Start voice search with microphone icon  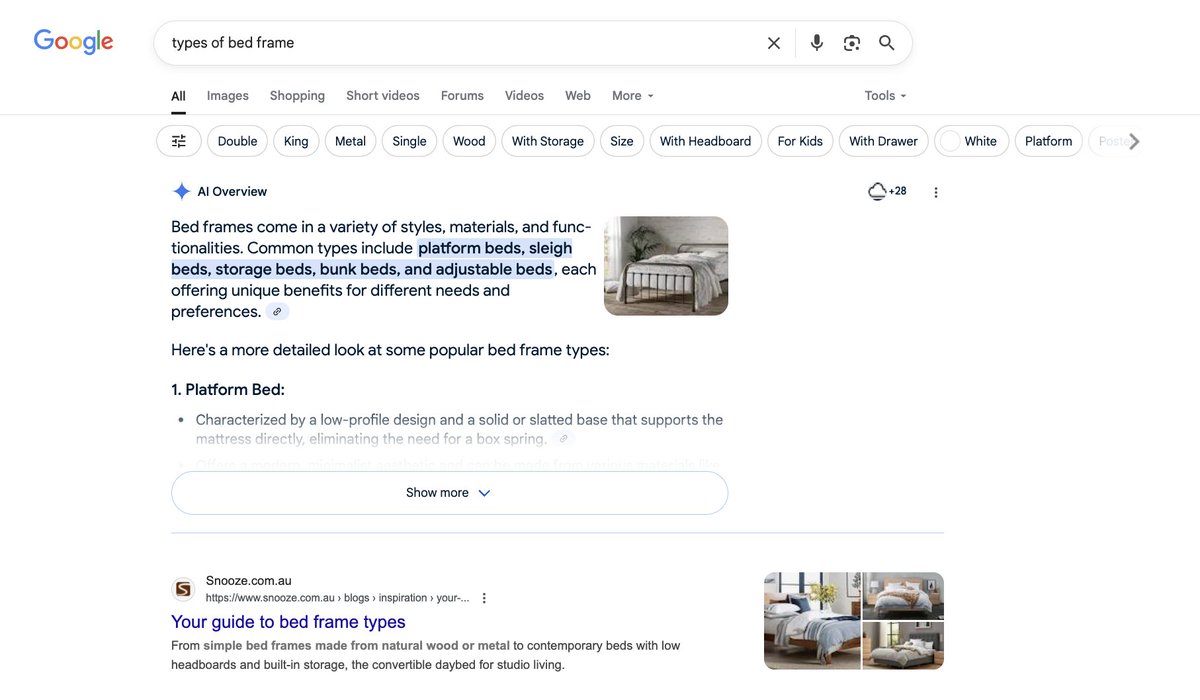(817, 43)
